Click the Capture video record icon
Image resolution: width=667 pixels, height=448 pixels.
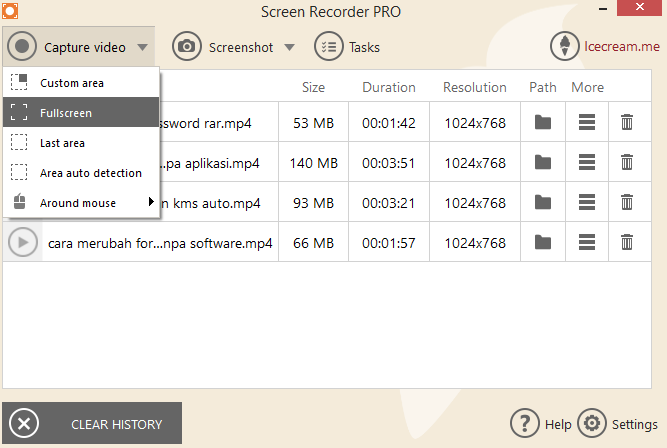[22, 46]
